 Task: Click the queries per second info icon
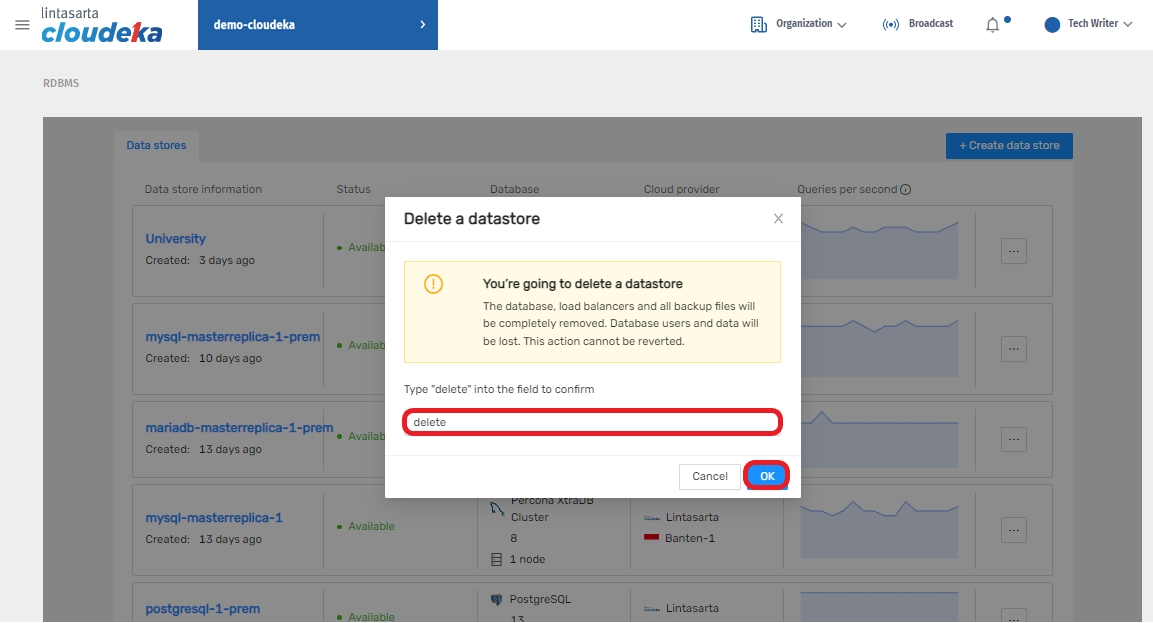pyautogui.click(x=905, y=190)
